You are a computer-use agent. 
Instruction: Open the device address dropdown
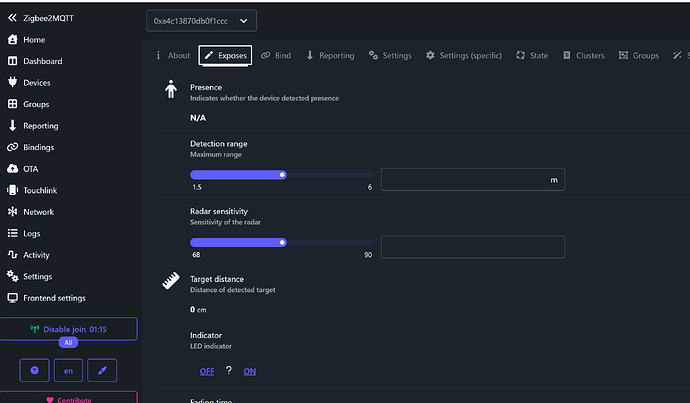[201, 20]
